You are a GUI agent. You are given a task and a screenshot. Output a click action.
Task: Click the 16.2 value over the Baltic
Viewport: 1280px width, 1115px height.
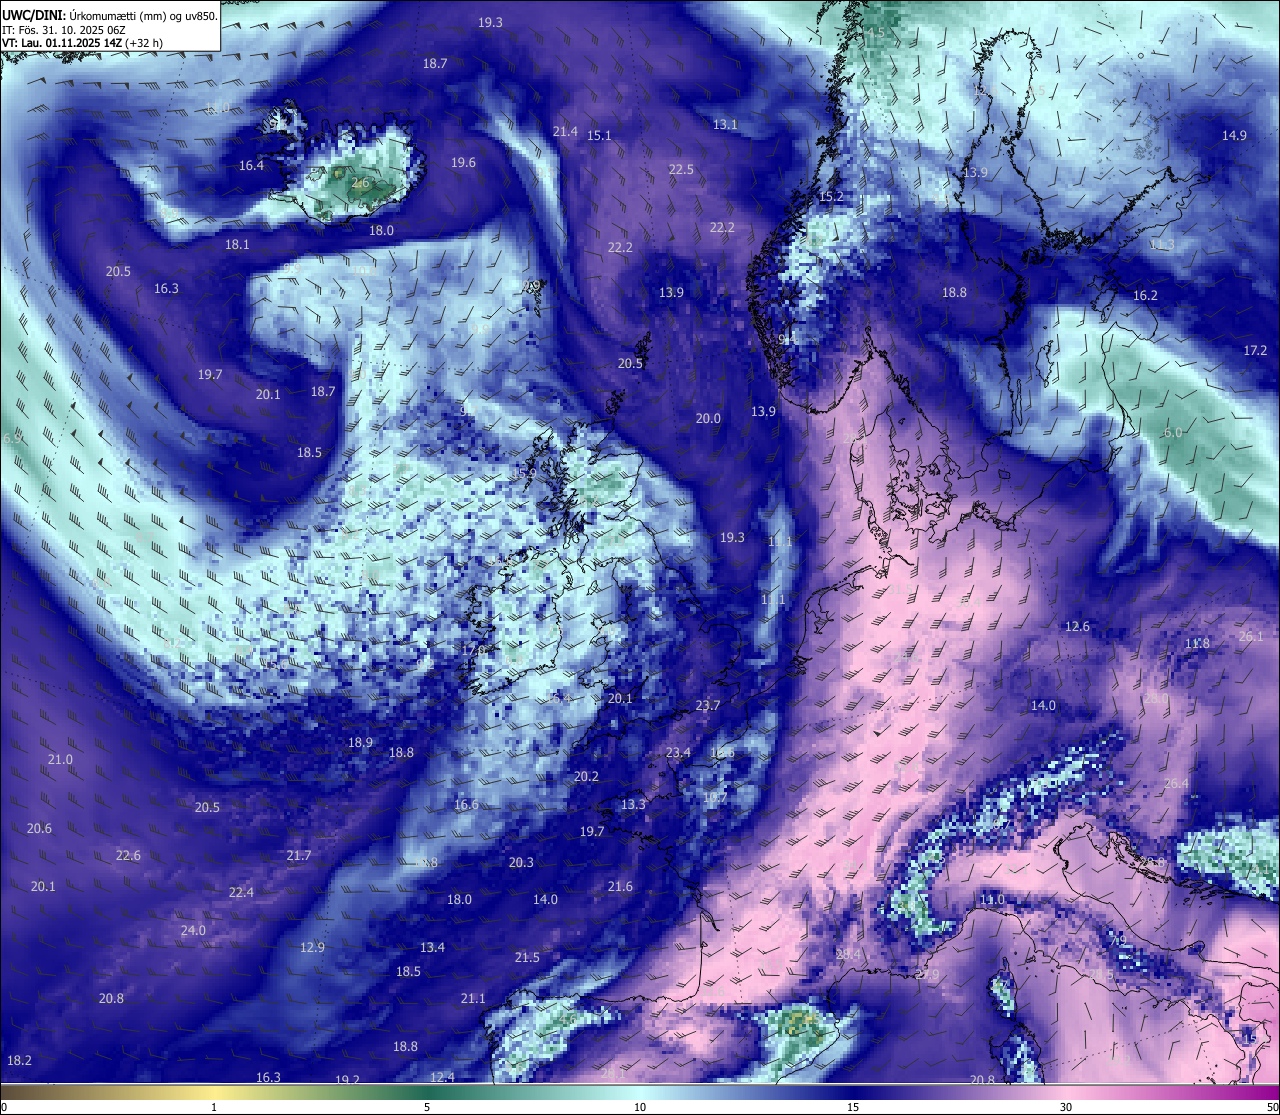pos(1145,295)
